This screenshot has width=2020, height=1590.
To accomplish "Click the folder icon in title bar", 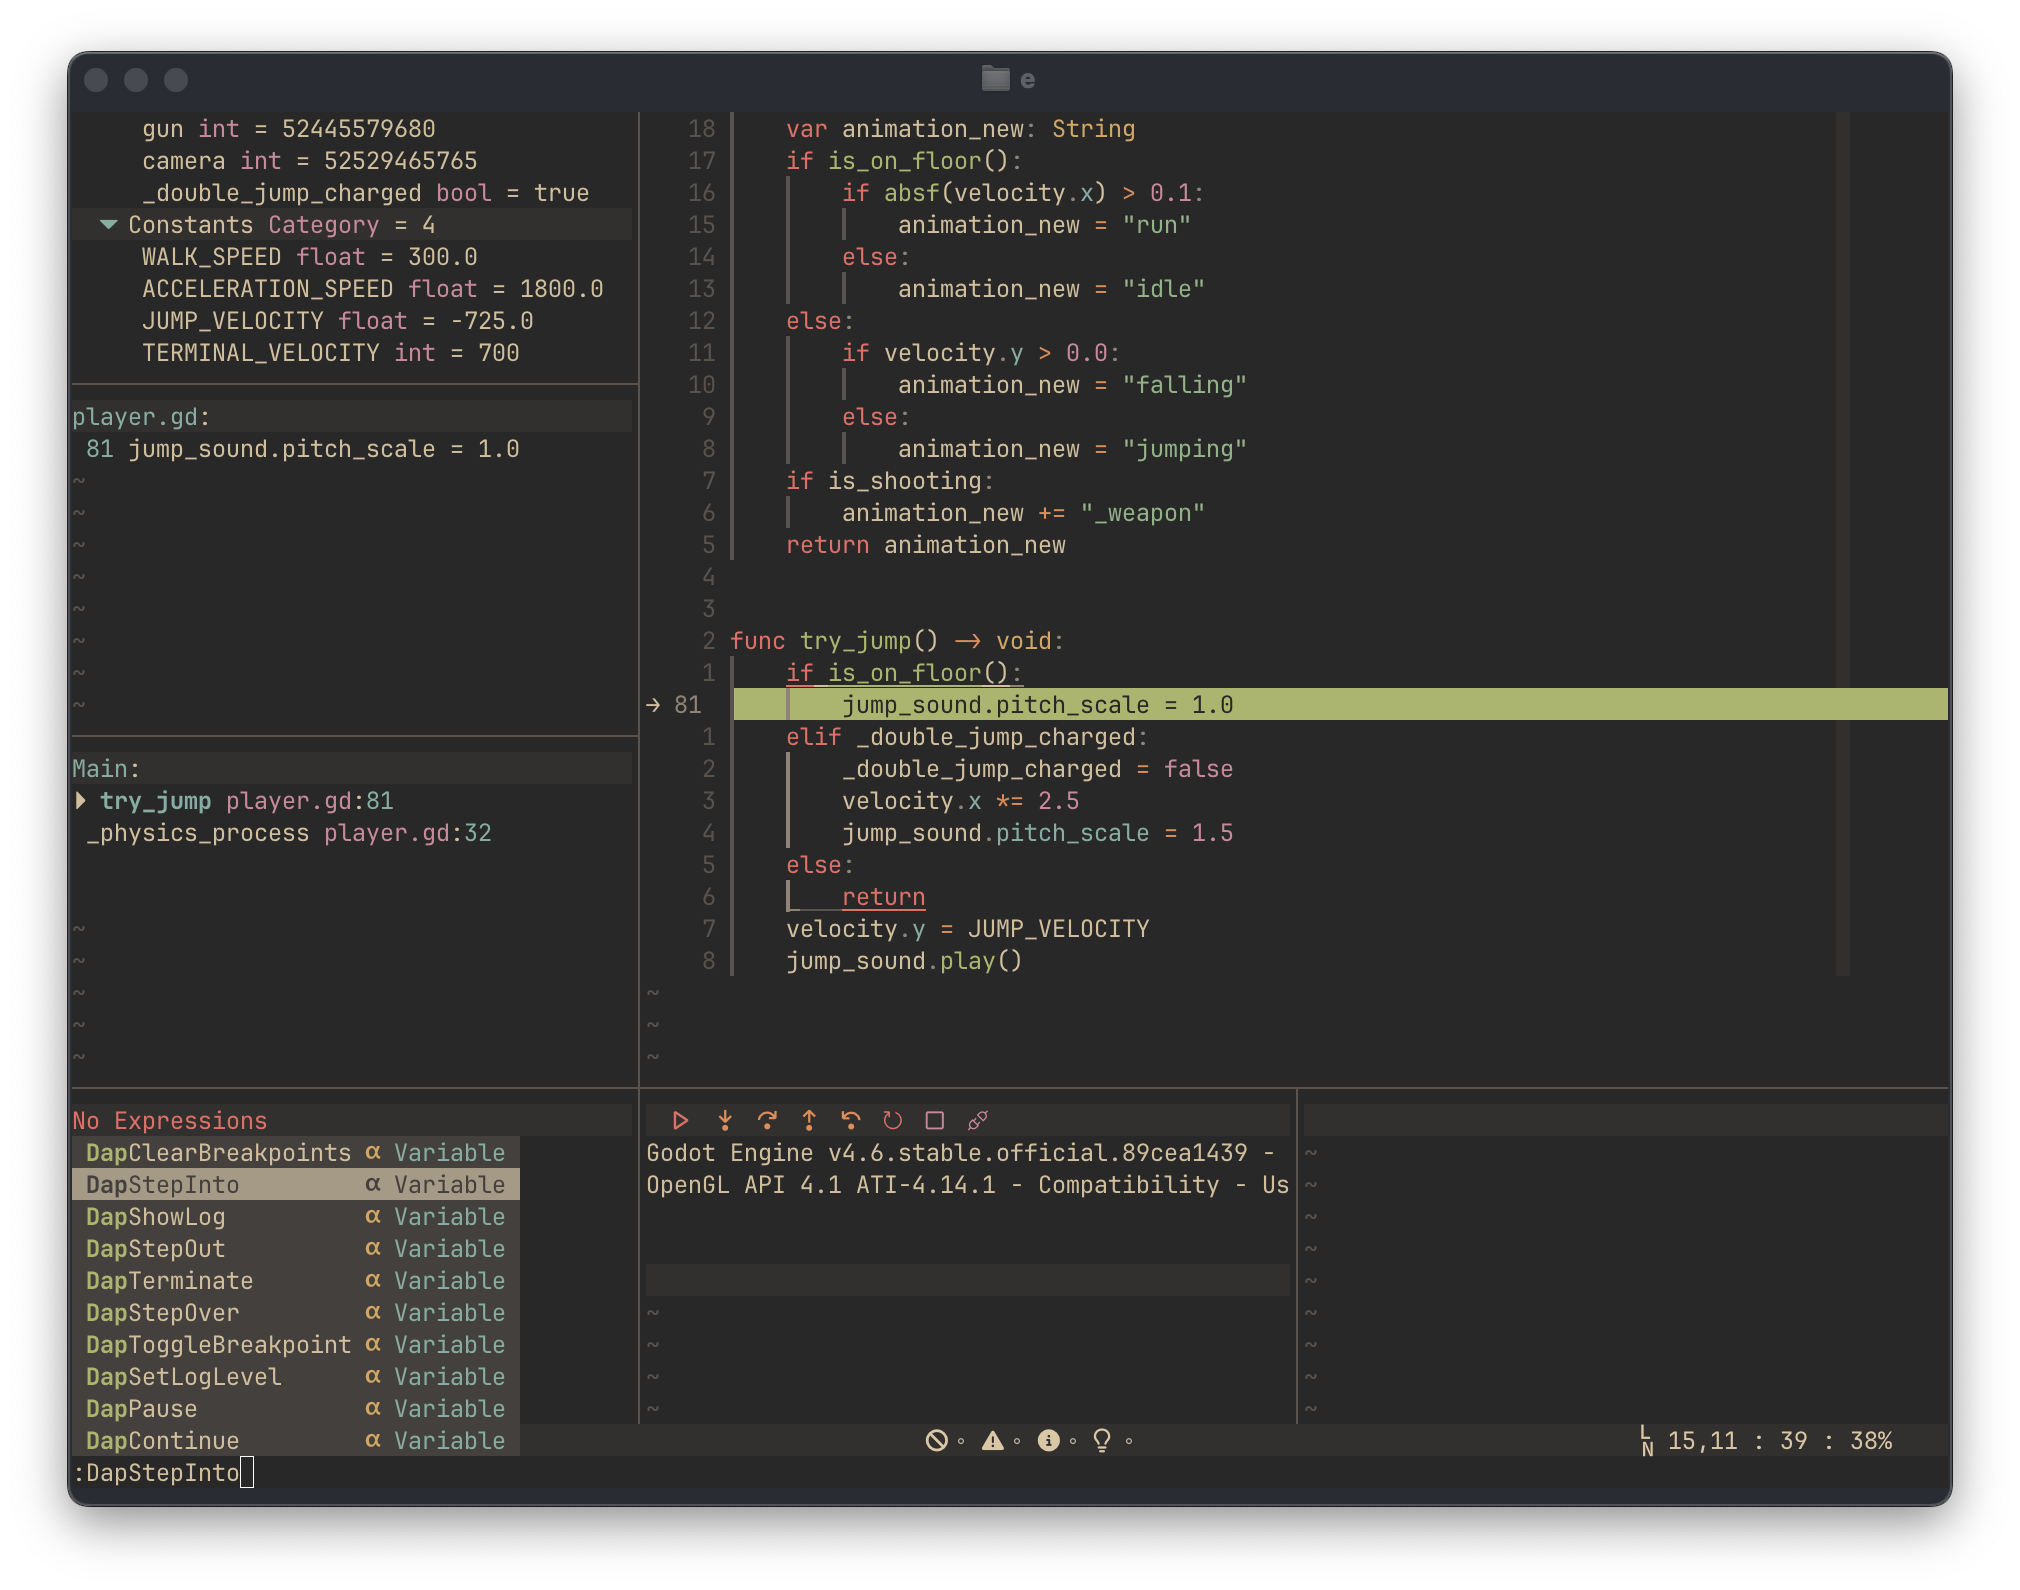I will coord(995,78).
